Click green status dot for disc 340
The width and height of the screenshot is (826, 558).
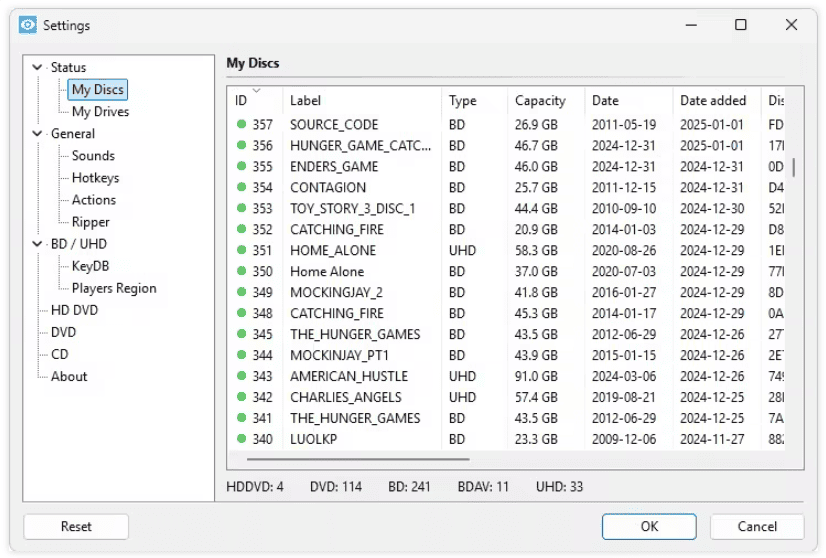(x=241, y=439)
